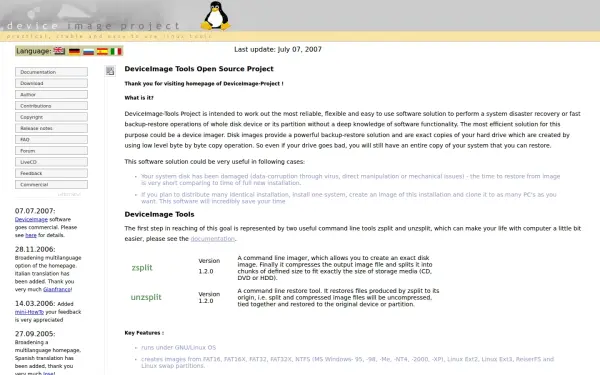The height and width of the screenshot is (375, 600).
Task: Click zsplit's 'Version 1.2.0' text
Action: [209, 266]
